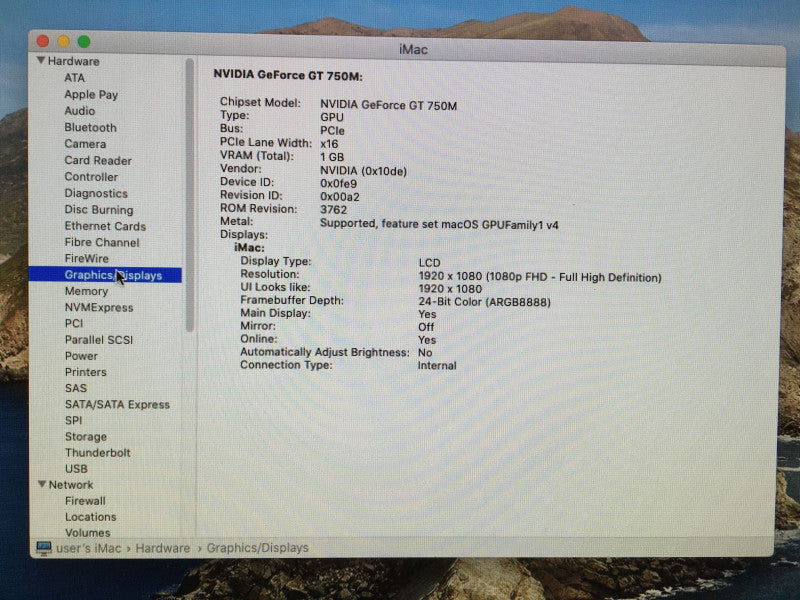Minimize window with yellow button
Viewport: 800px width, 600px height.
pyautogui.click(x=64, y=41)
